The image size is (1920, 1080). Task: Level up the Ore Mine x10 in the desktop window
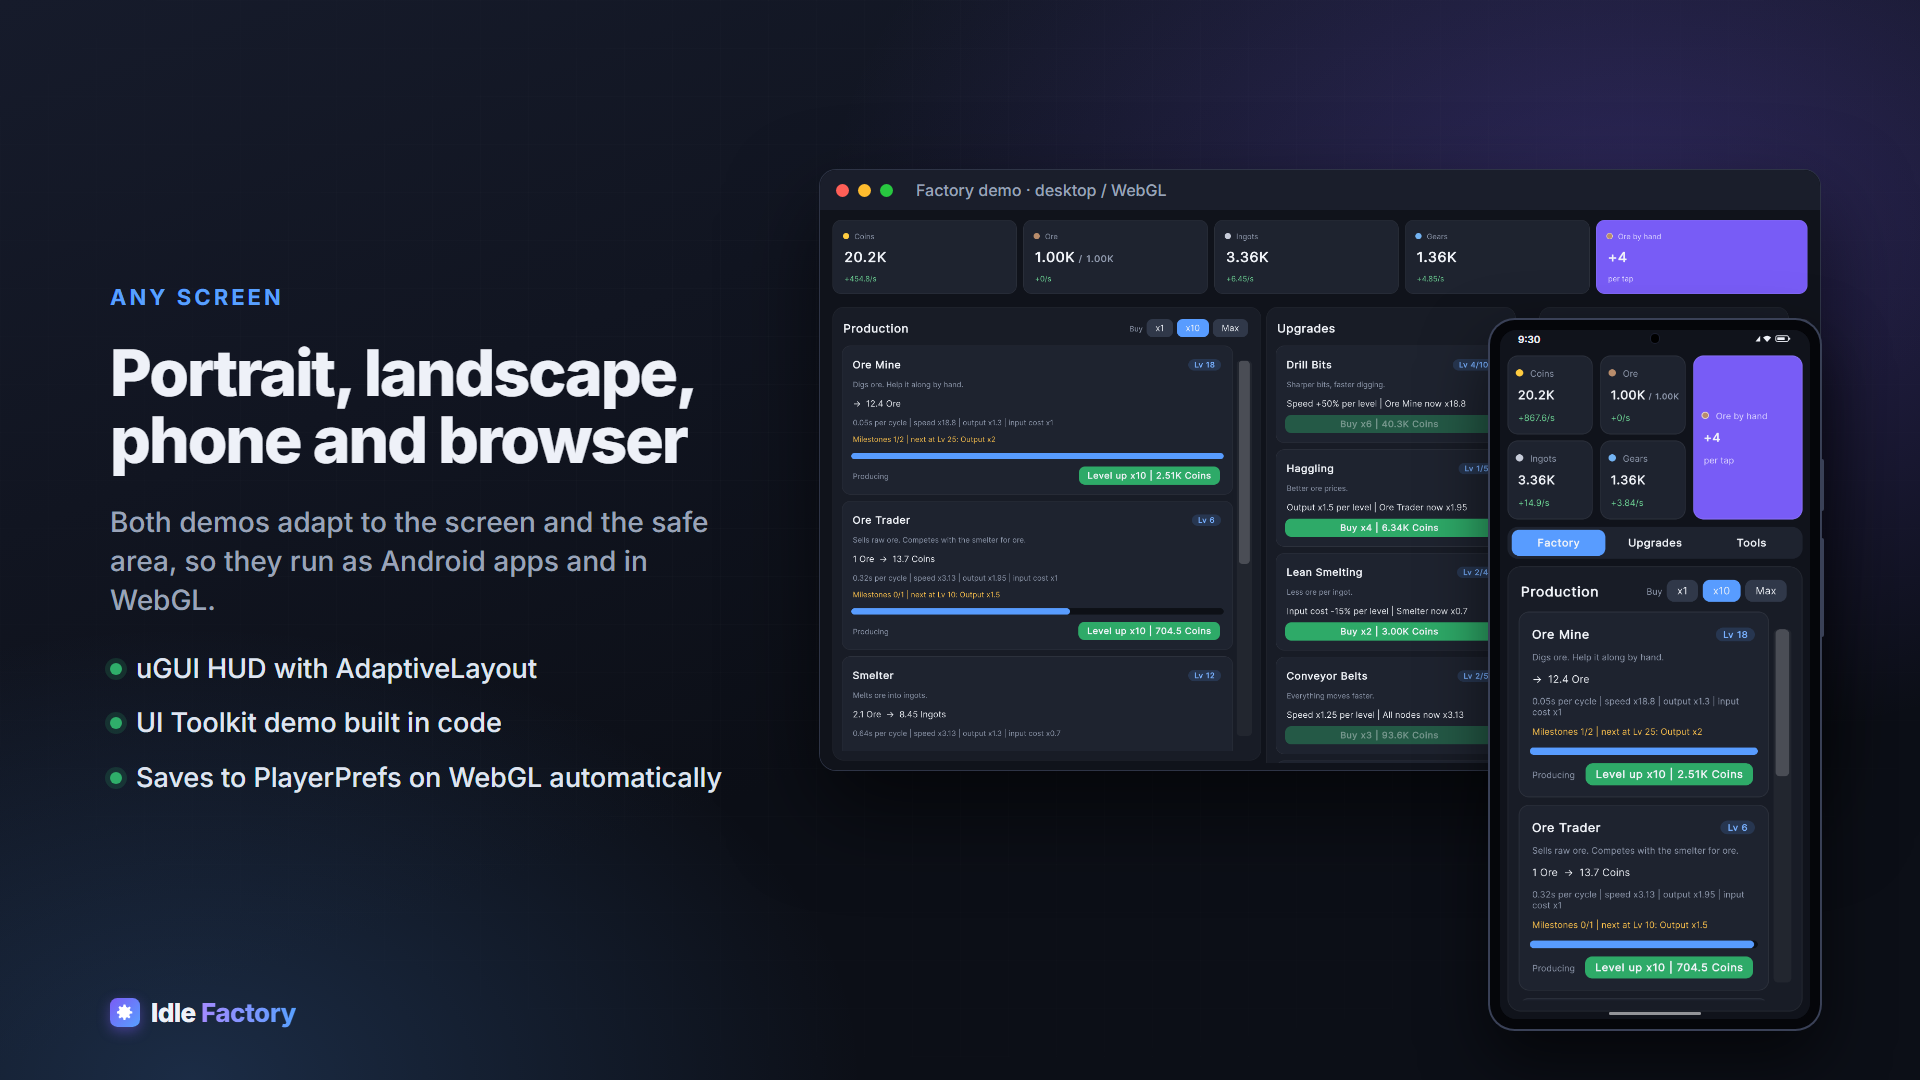click(x=1149, y=476)
